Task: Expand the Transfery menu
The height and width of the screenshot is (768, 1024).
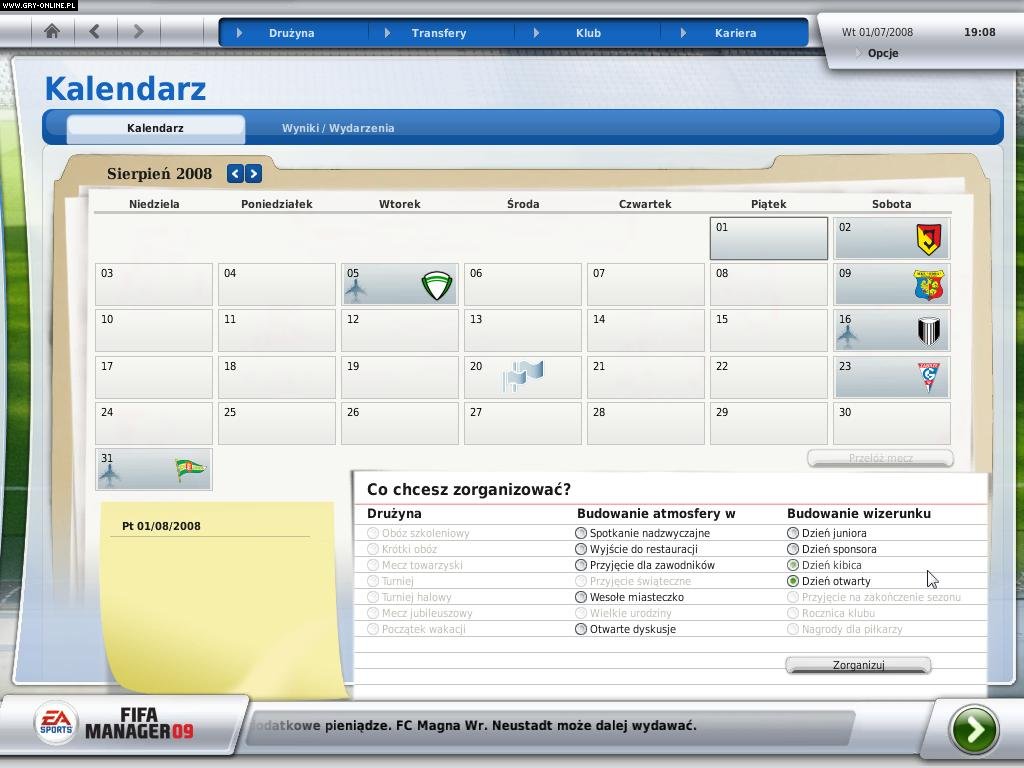Action: pos(438,33)
